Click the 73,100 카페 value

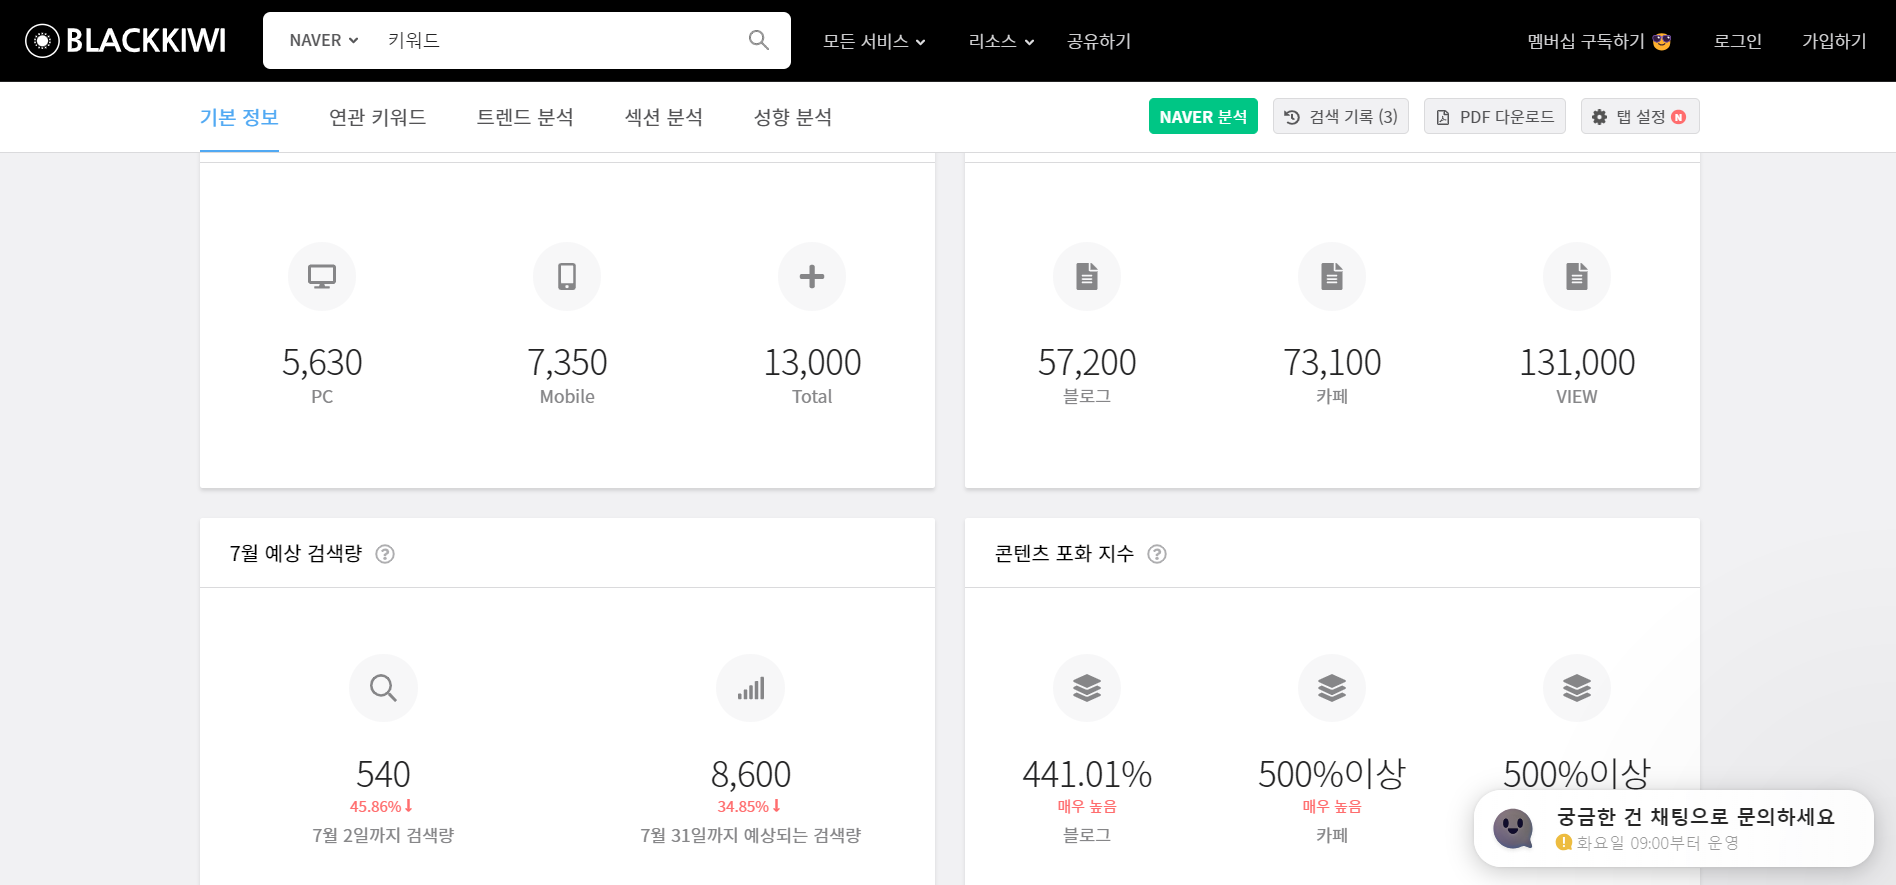click(x=1332, y=362)
